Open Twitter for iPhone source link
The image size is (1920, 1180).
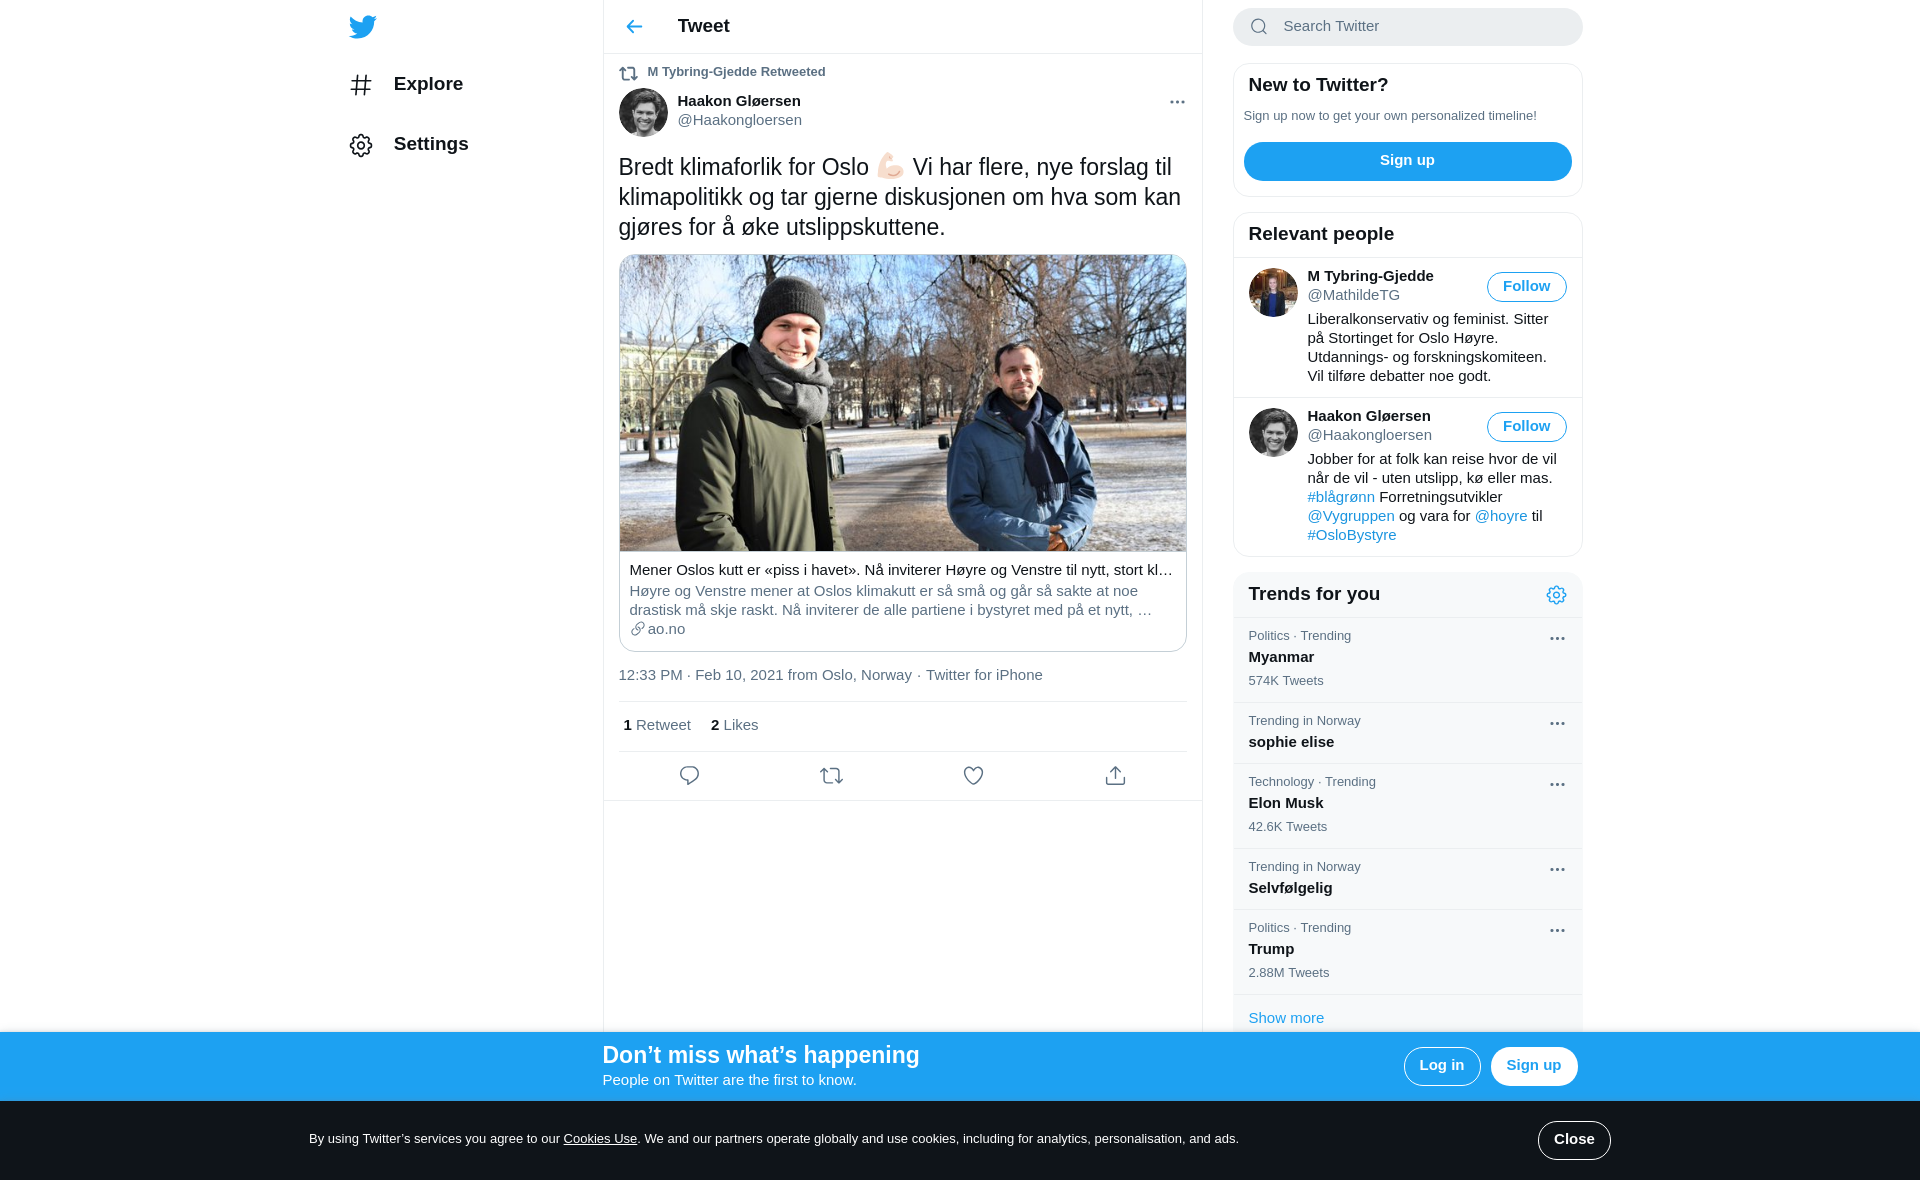pos(984,675)
